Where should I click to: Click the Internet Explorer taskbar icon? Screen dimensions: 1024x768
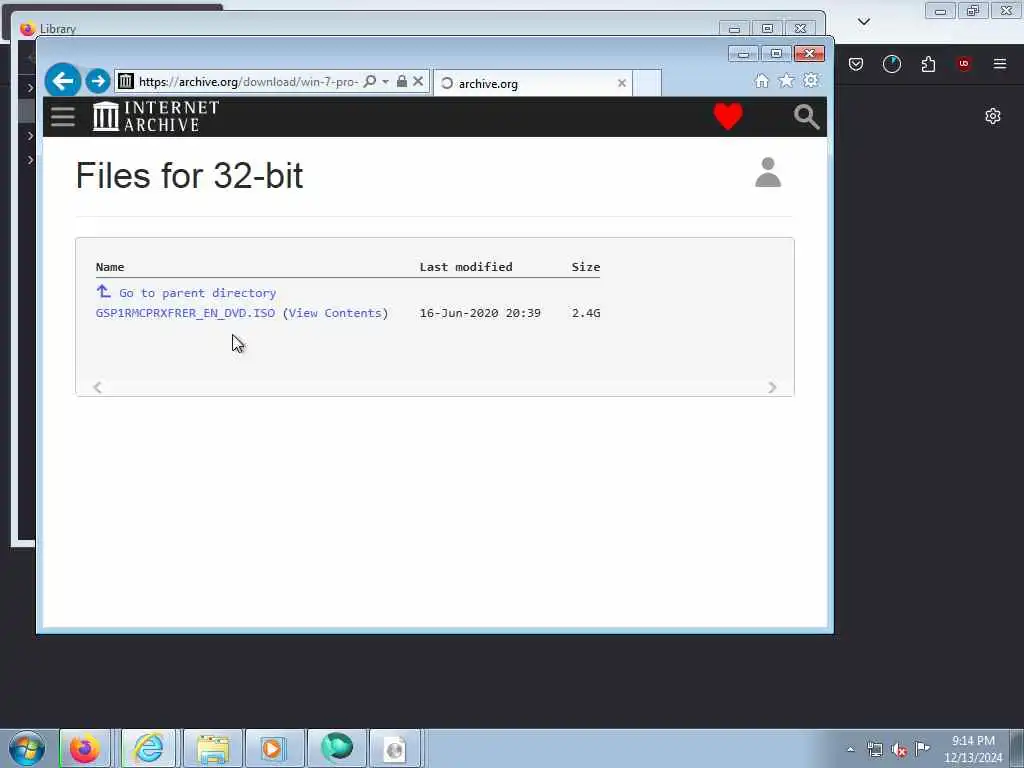tap(148, 748)
